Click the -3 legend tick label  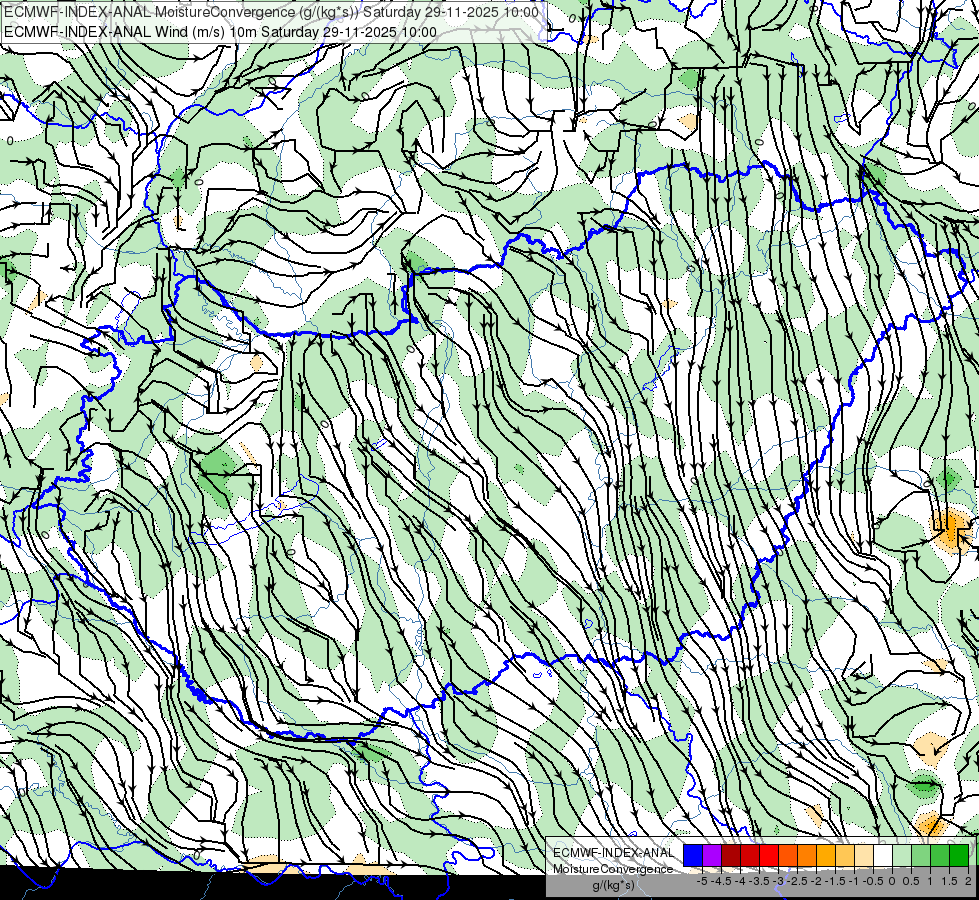click(779, 881)
